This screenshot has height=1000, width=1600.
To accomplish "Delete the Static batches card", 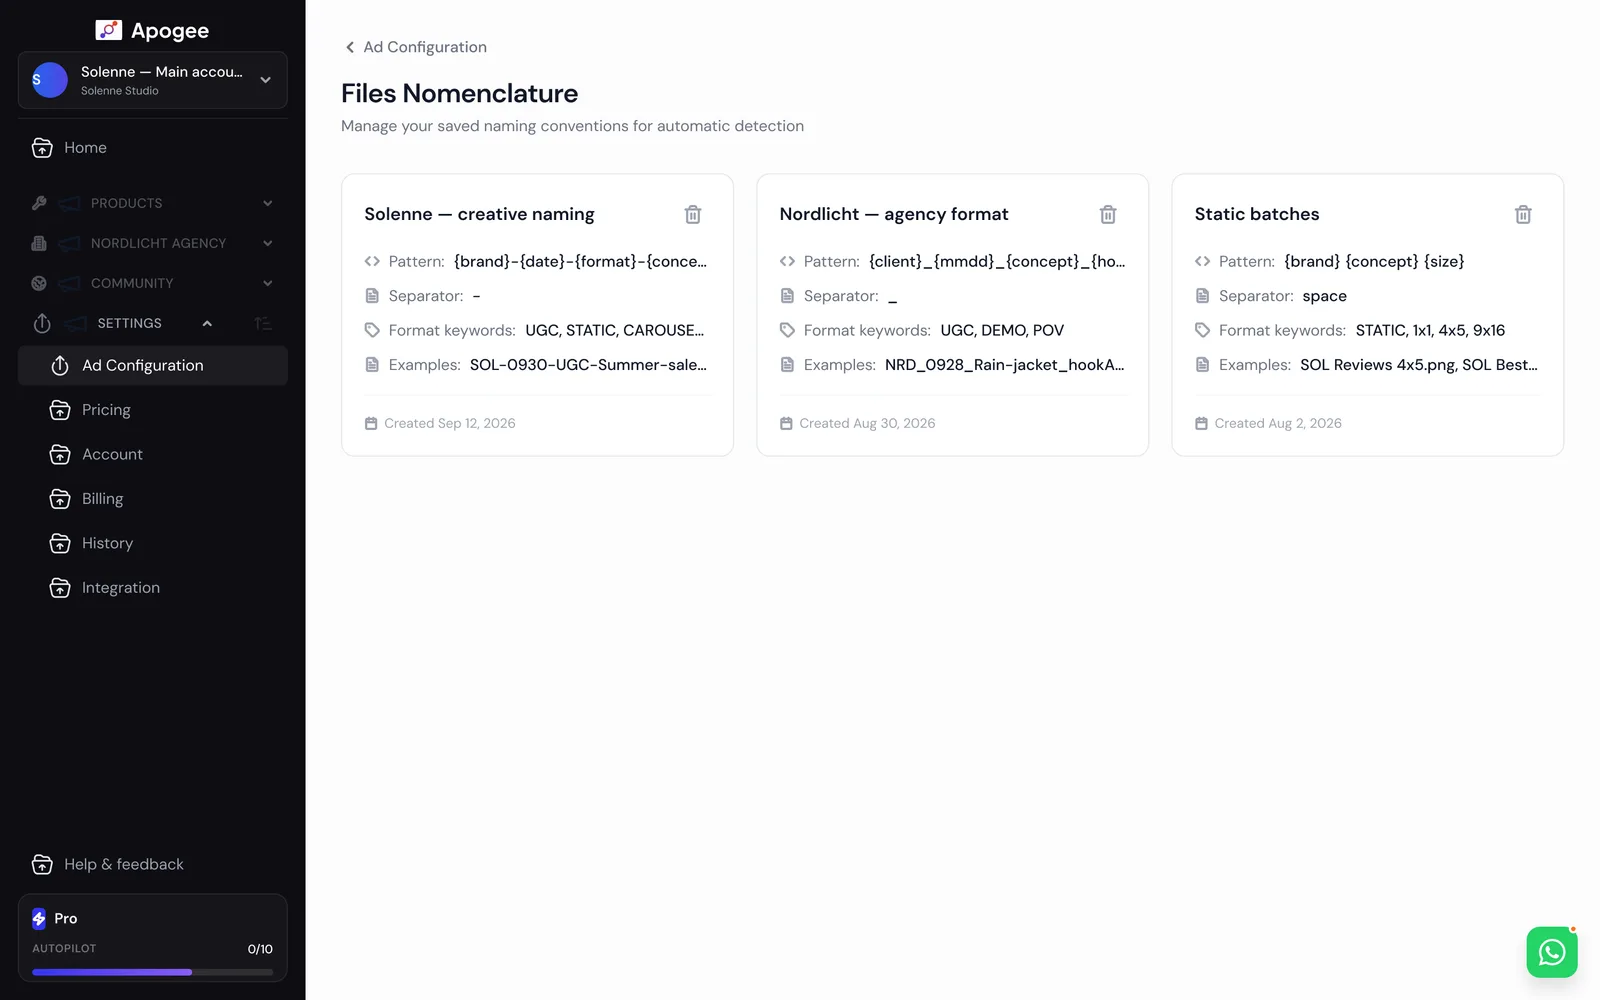I will (x=1523, y=214).
